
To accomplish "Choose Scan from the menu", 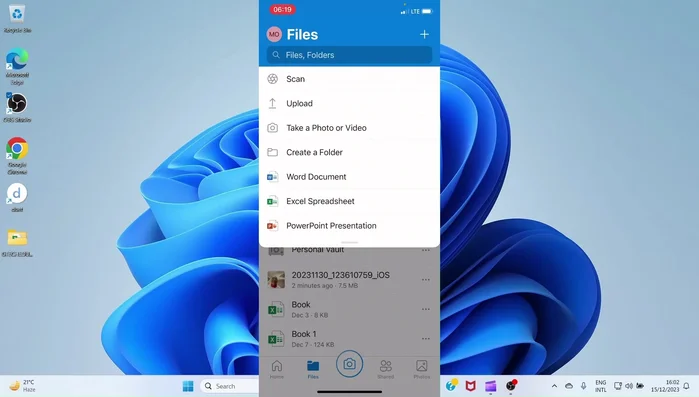I will point(350,79).
